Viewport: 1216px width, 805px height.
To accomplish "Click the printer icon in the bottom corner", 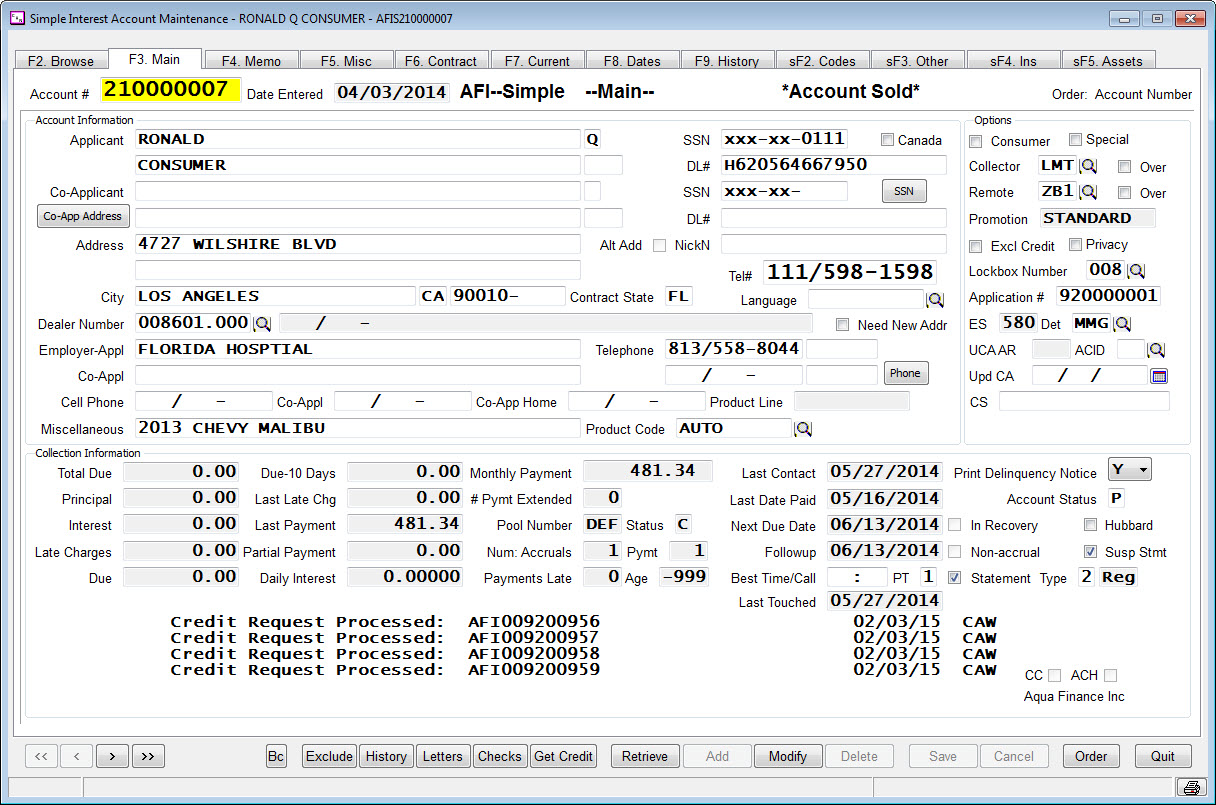I will [x=1190, y=787].
